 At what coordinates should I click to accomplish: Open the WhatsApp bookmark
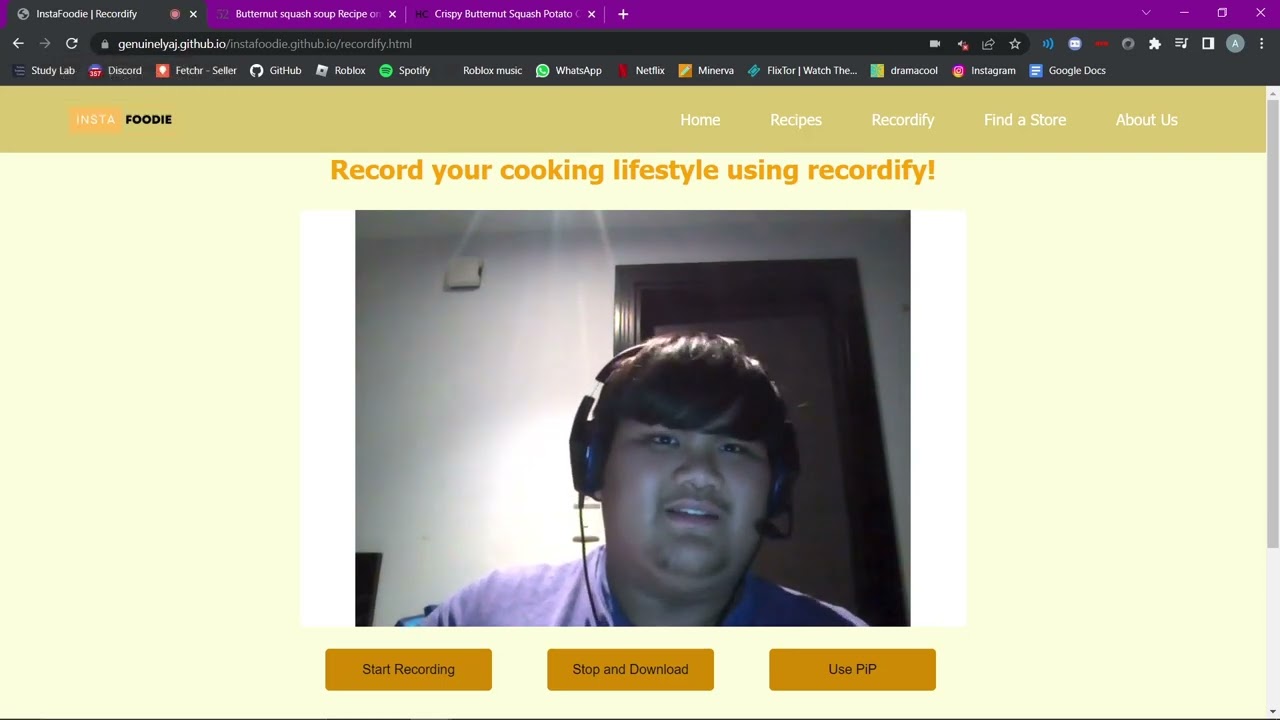tap(569, 71)
